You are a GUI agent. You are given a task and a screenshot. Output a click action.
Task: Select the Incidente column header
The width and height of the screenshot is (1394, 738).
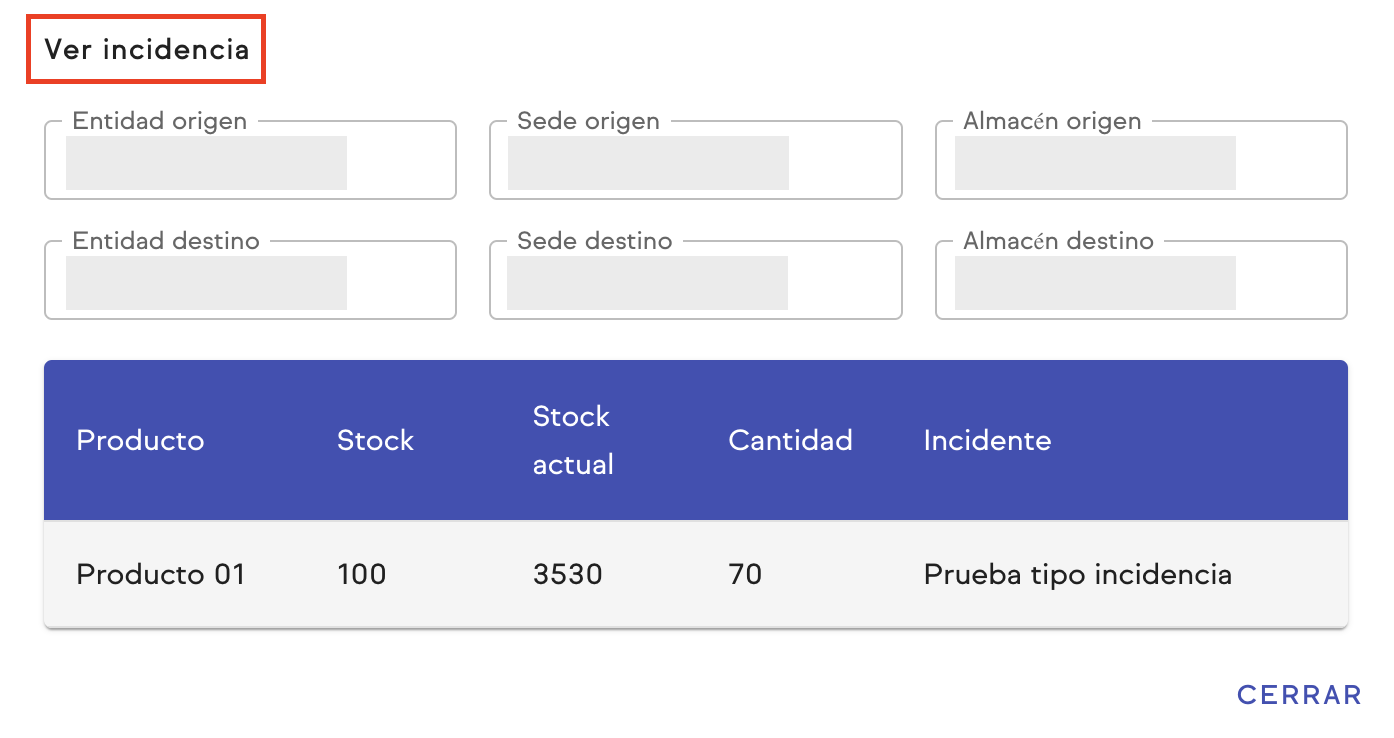click(x=987, y=440)
